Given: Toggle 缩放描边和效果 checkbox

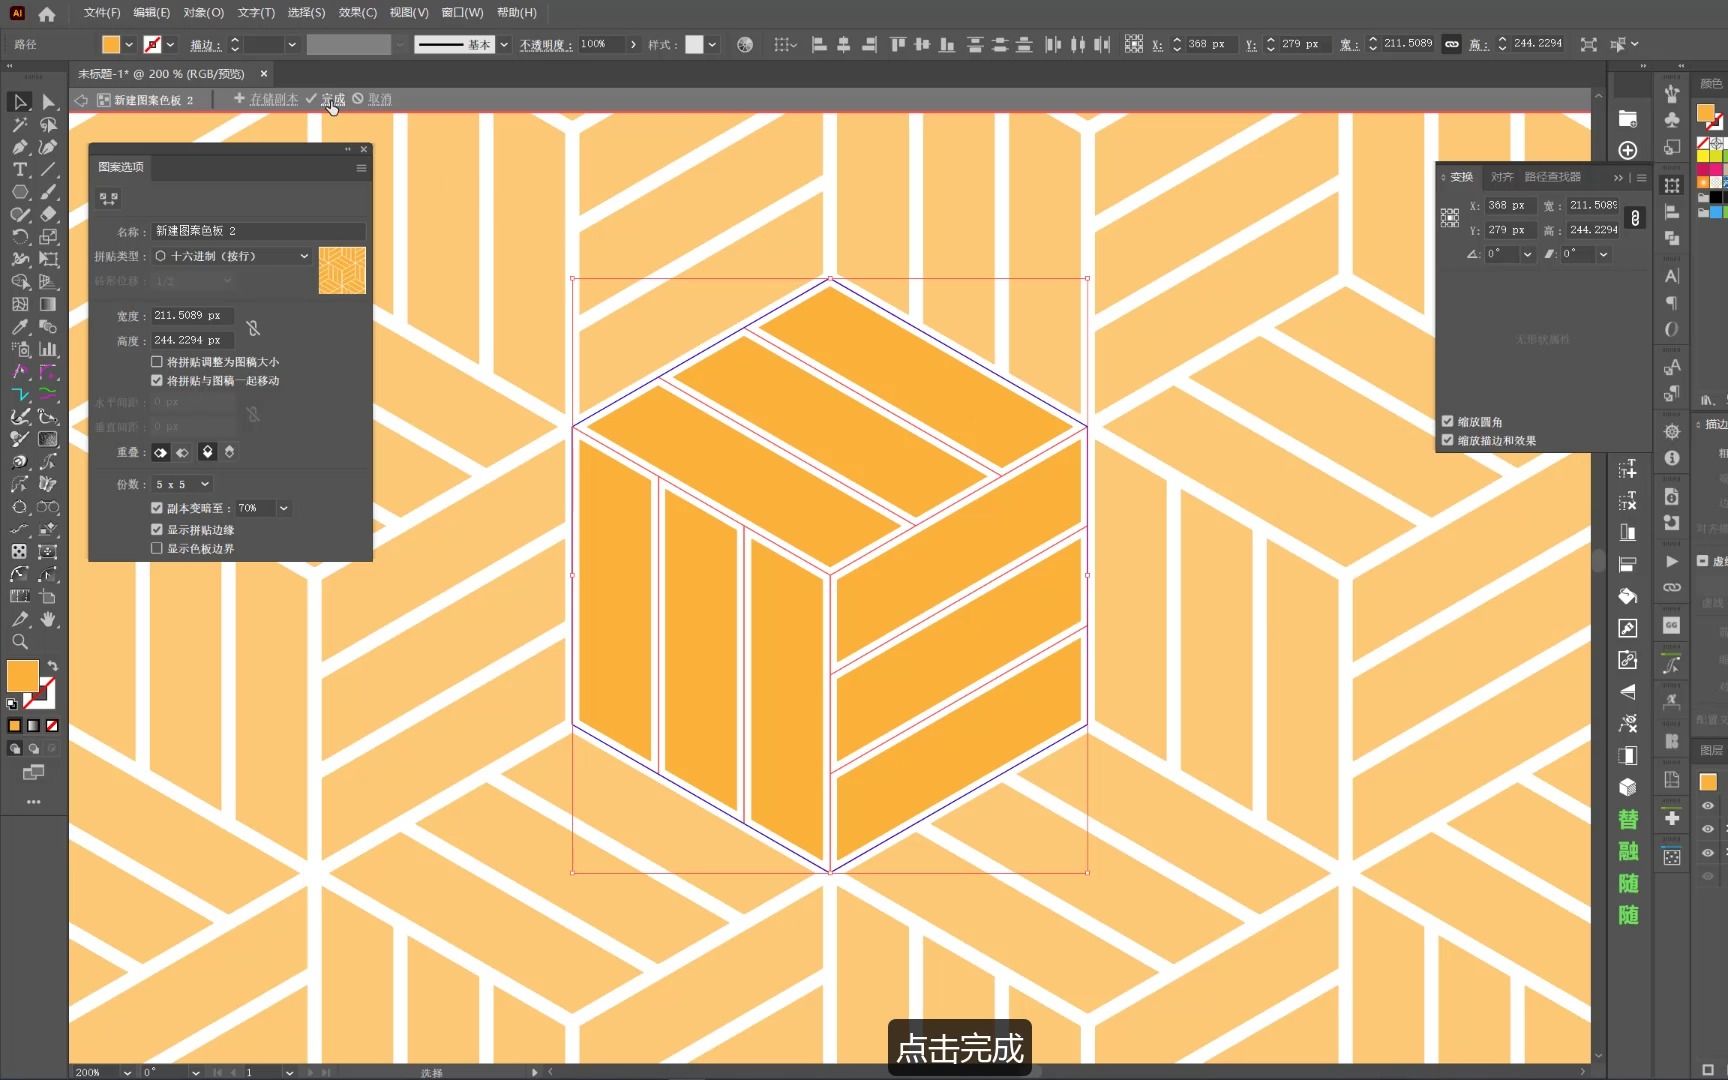Looking at the screenshot, I should pos(1447,440).
